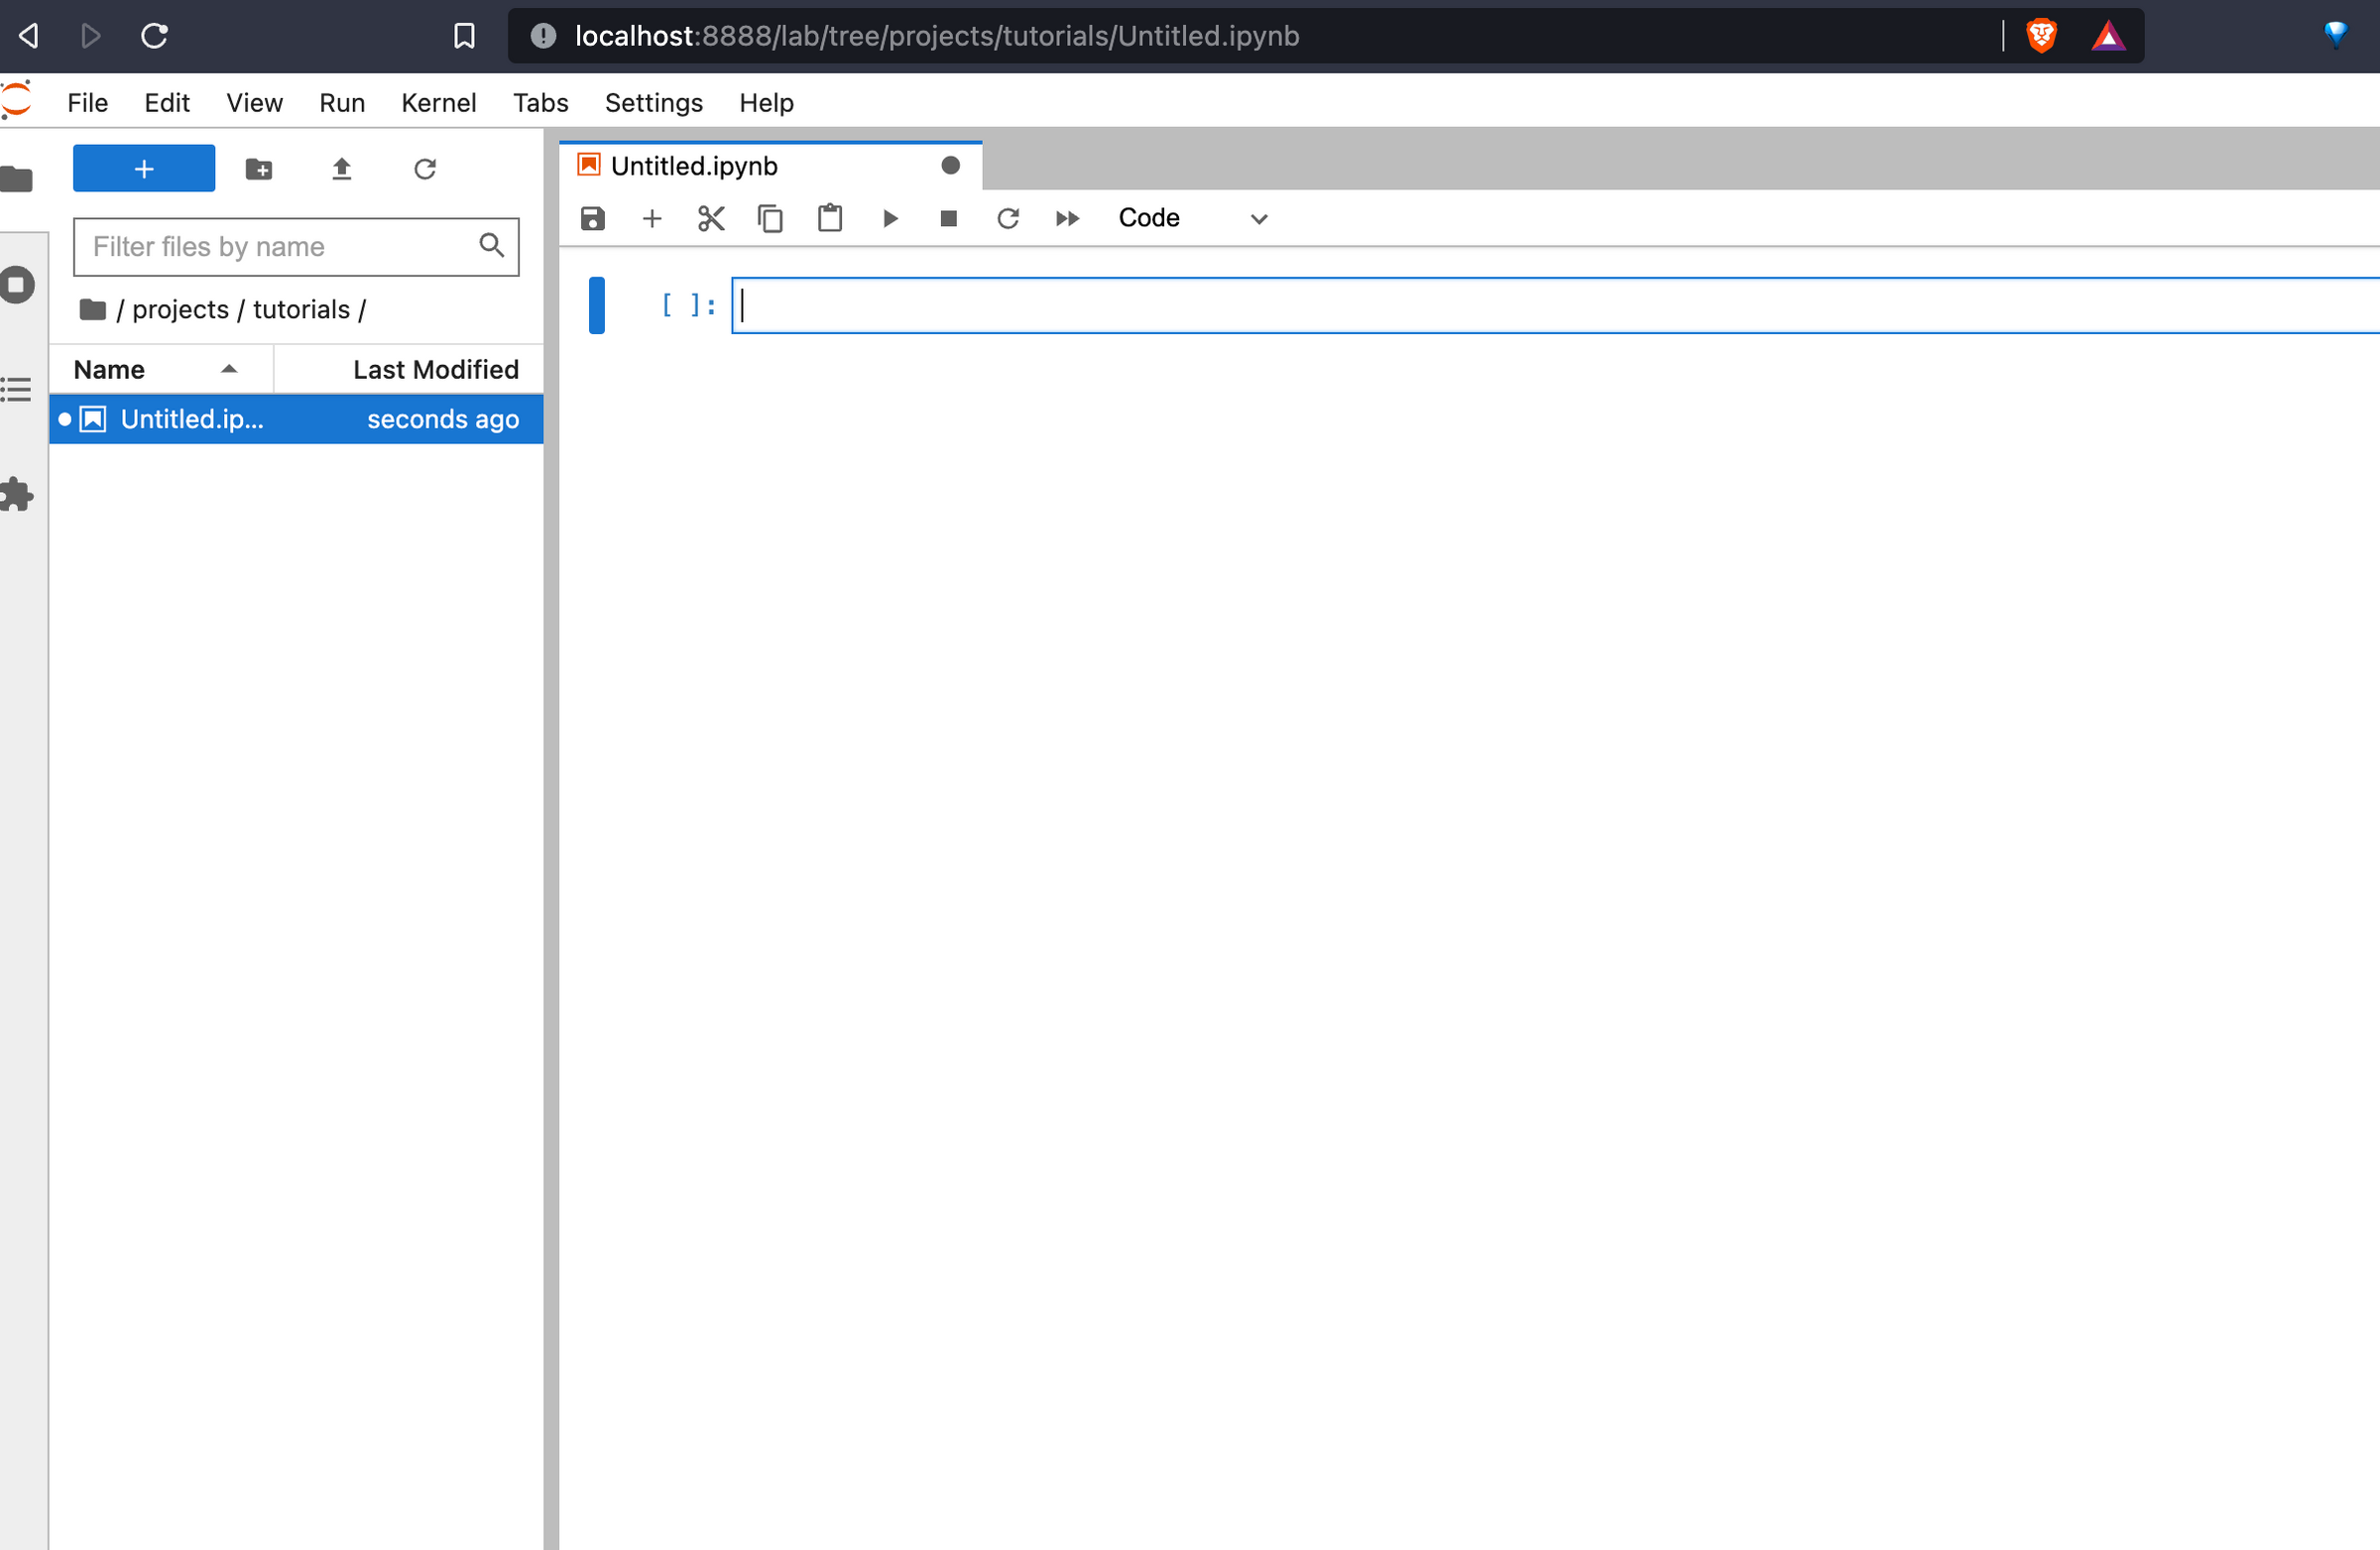Open the Running Terminals and Kernels panel

[x=17, y=285]
